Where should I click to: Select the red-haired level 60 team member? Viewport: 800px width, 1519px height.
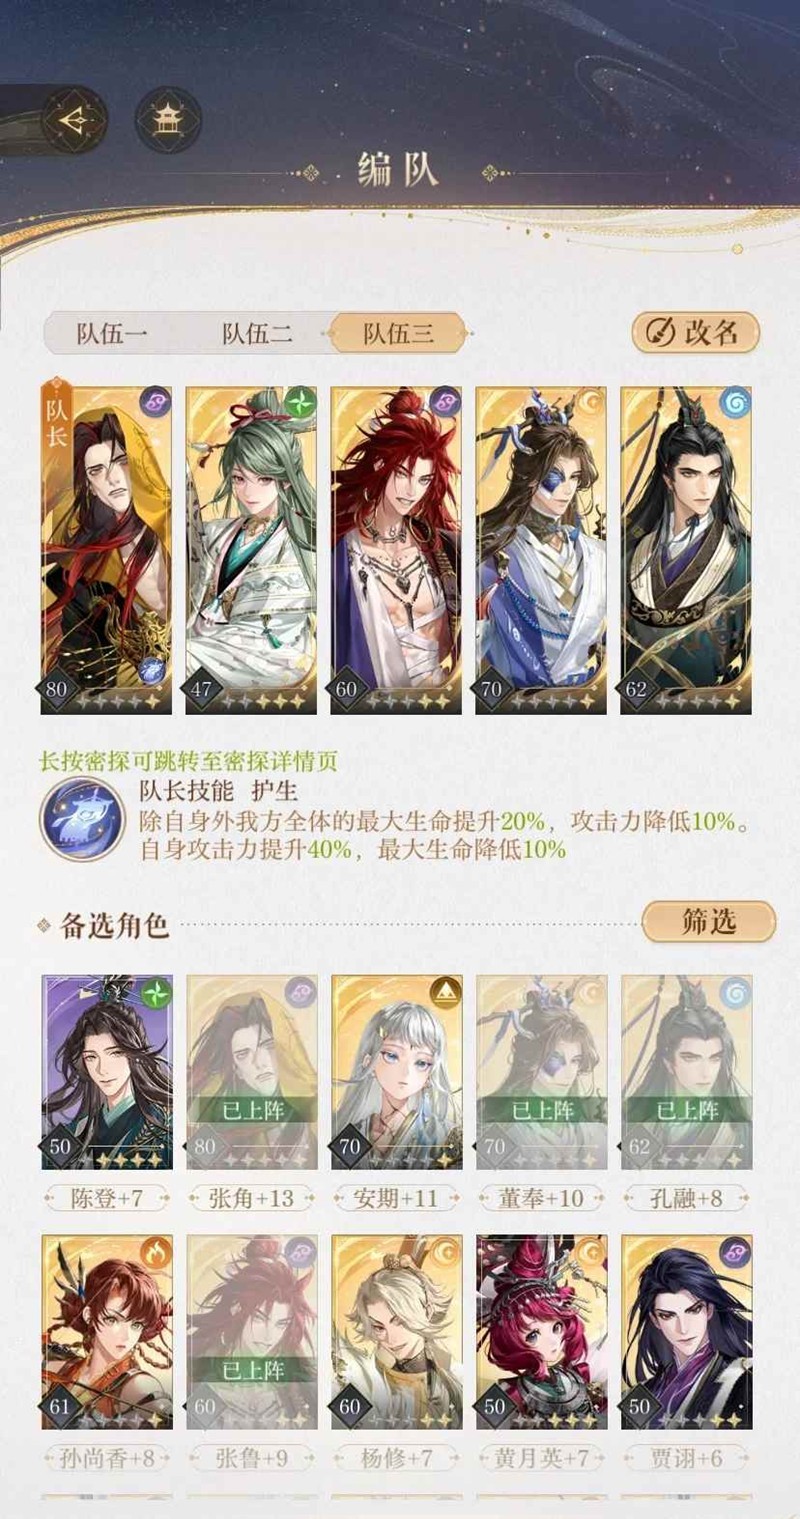tap(396, 550)
